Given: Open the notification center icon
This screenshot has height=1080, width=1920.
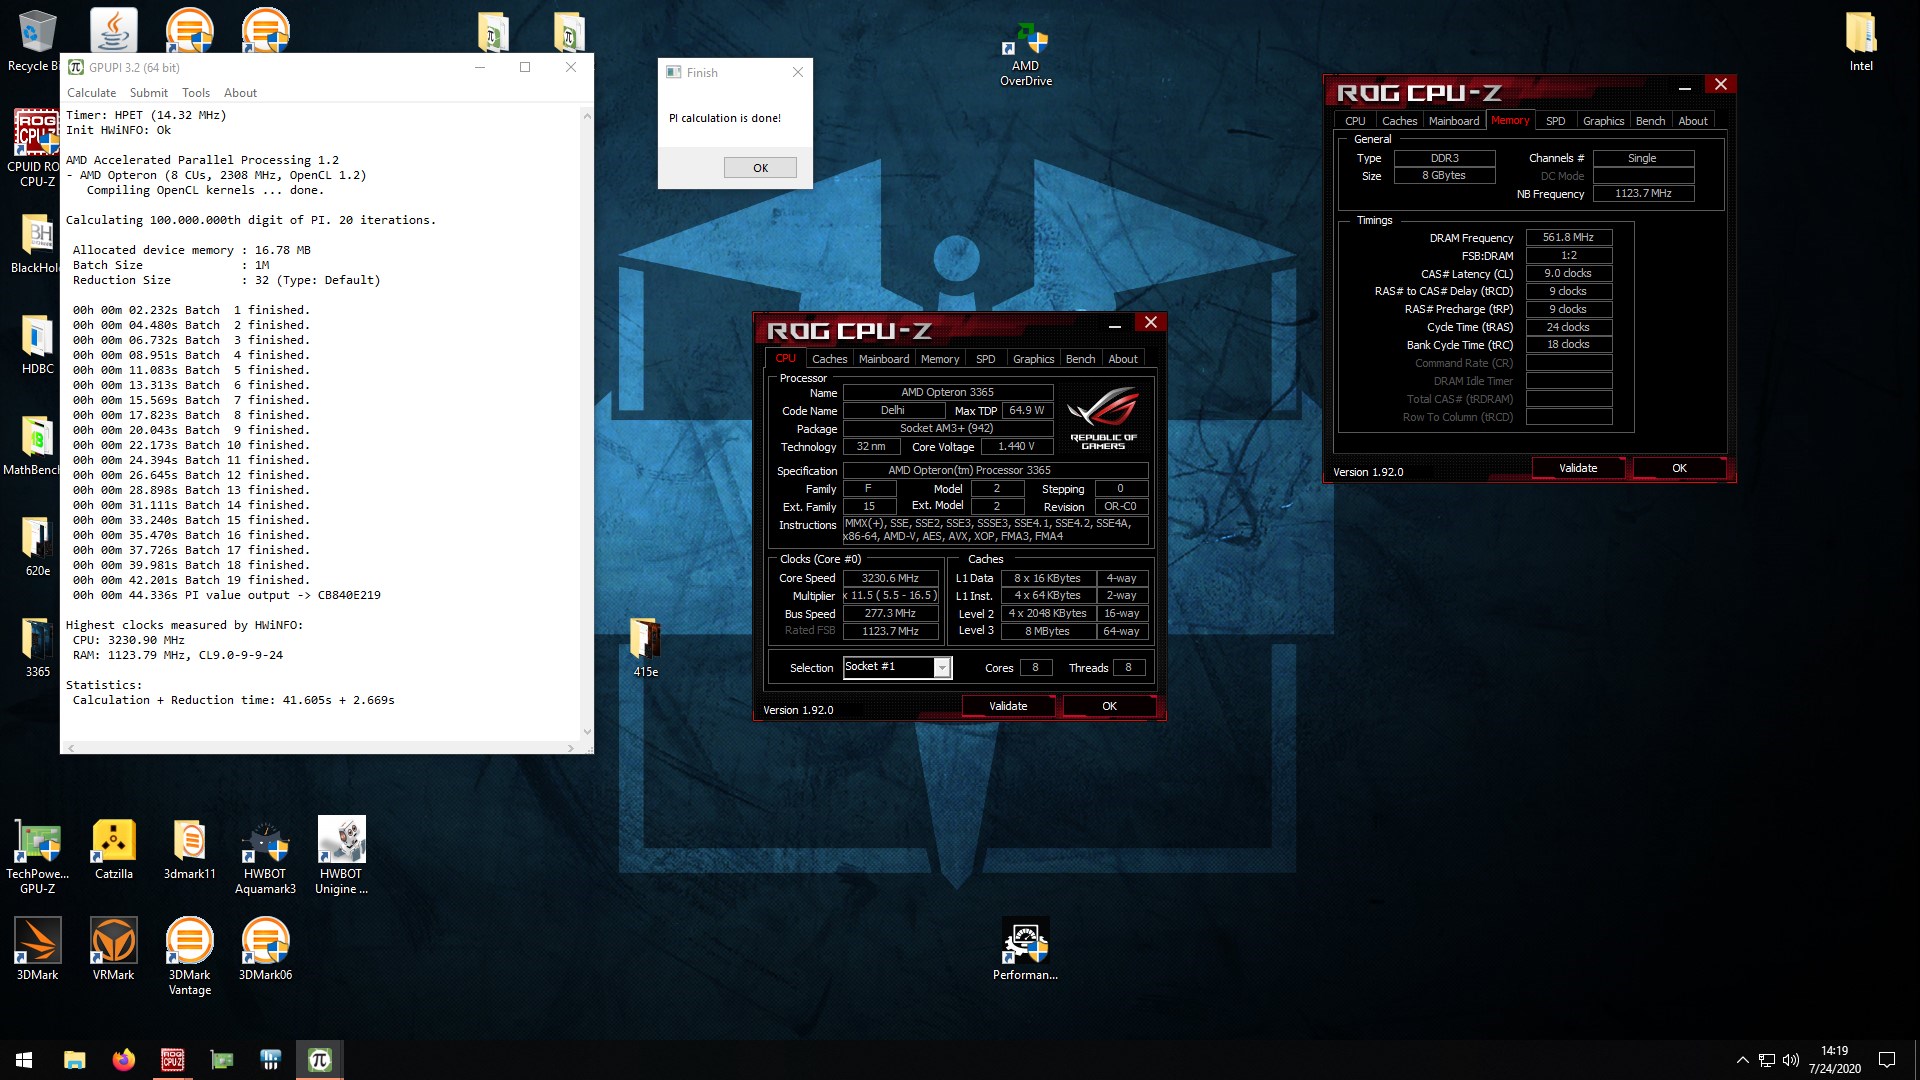Looking at the screenshot, I should click(1887, 1060).
